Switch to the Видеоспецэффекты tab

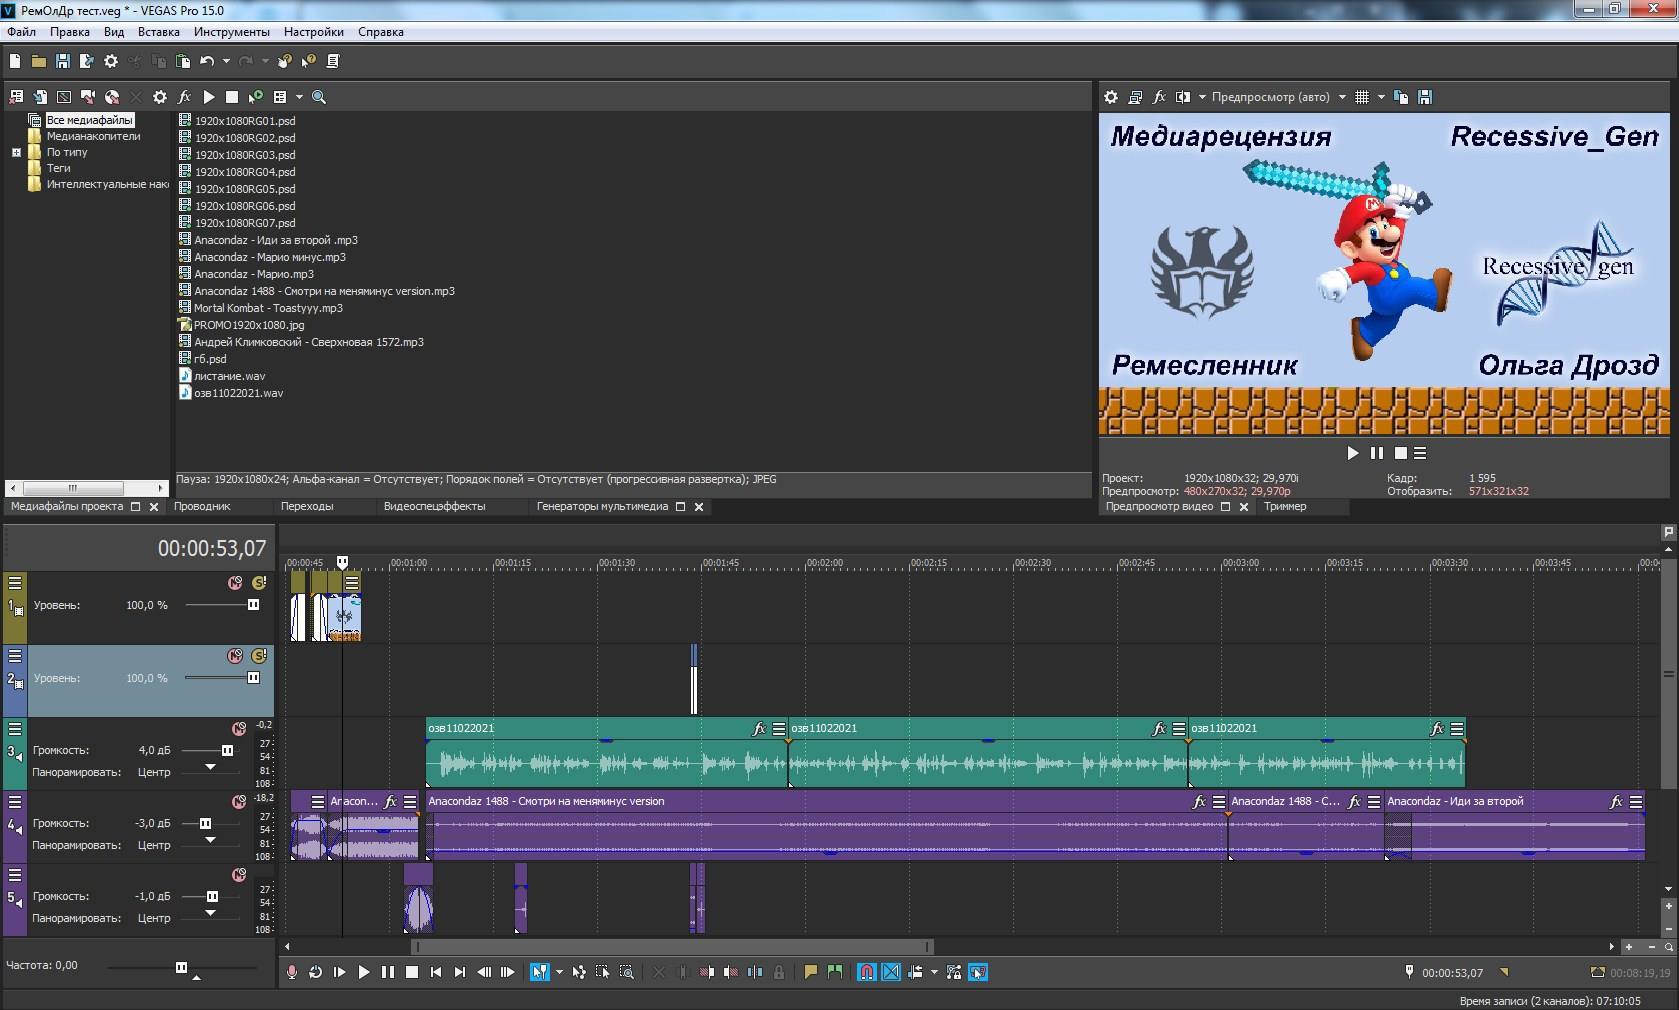click(434, 506)
